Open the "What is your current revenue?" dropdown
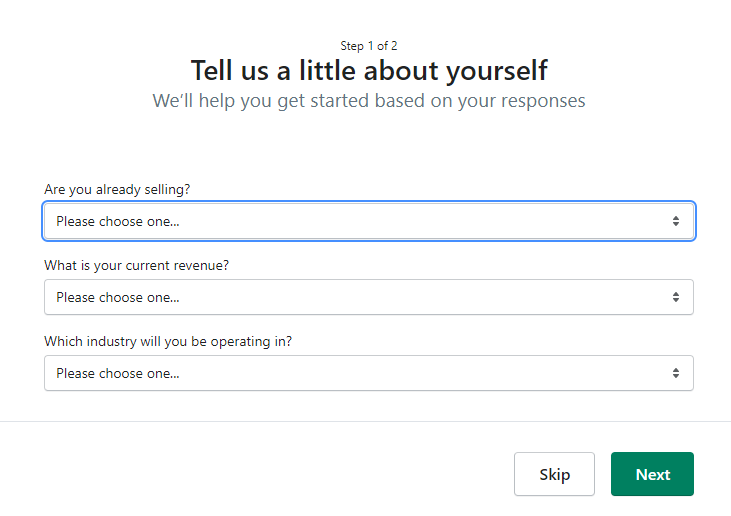This screenshot has width=731, height=516. (x=369, y=297)
